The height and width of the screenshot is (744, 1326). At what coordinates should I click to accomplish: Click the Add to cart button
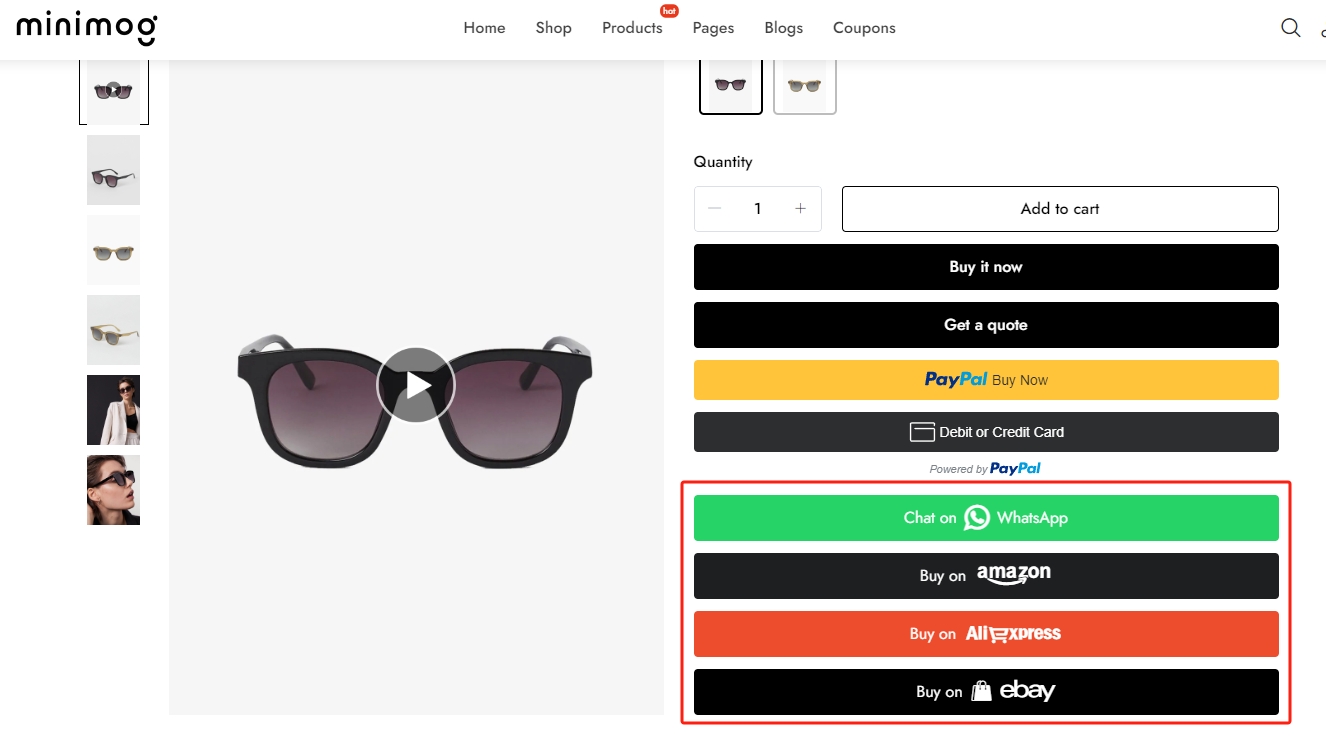1060,209
